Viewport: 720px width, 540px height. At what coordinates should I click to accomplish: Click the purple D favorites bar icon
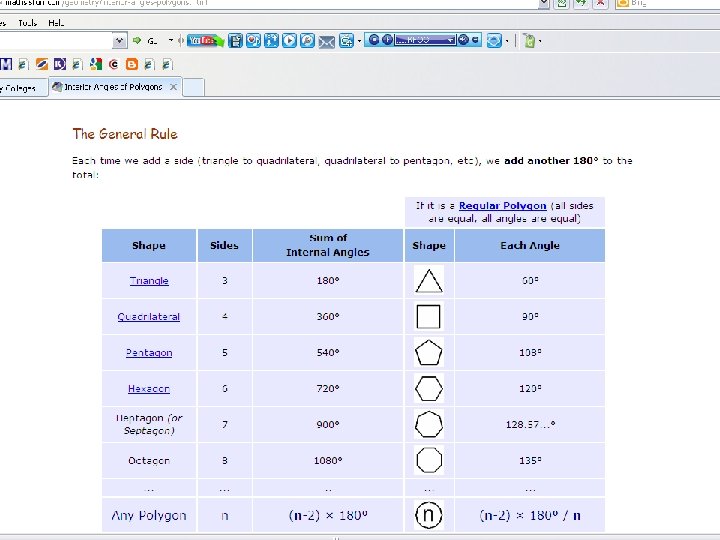[x=60, y=64]
